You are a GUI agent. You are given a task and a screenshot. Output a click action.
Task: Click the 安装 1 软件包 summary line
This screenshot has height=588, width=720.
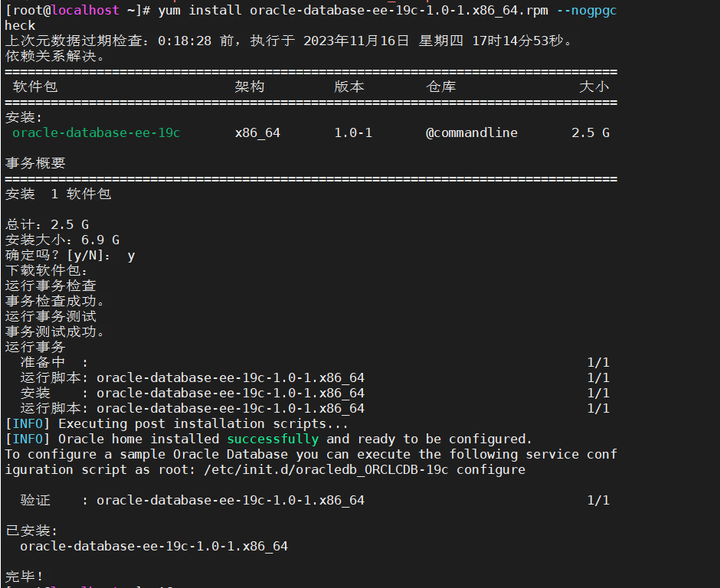[58, 194]
